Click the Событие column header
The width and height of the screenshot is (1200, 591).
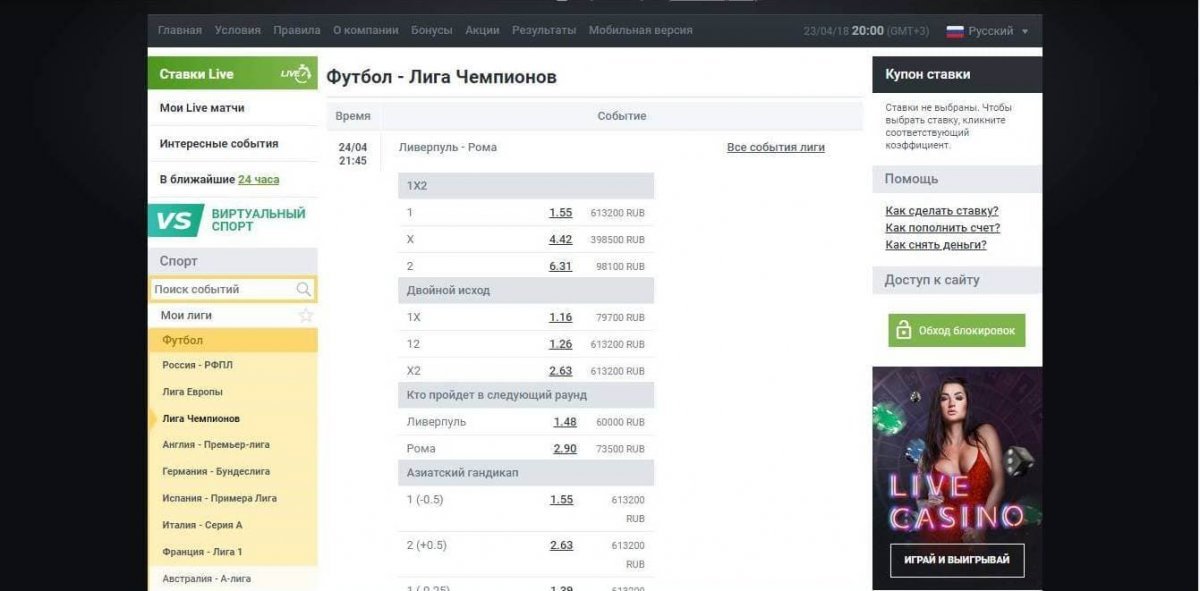[622, 116]
